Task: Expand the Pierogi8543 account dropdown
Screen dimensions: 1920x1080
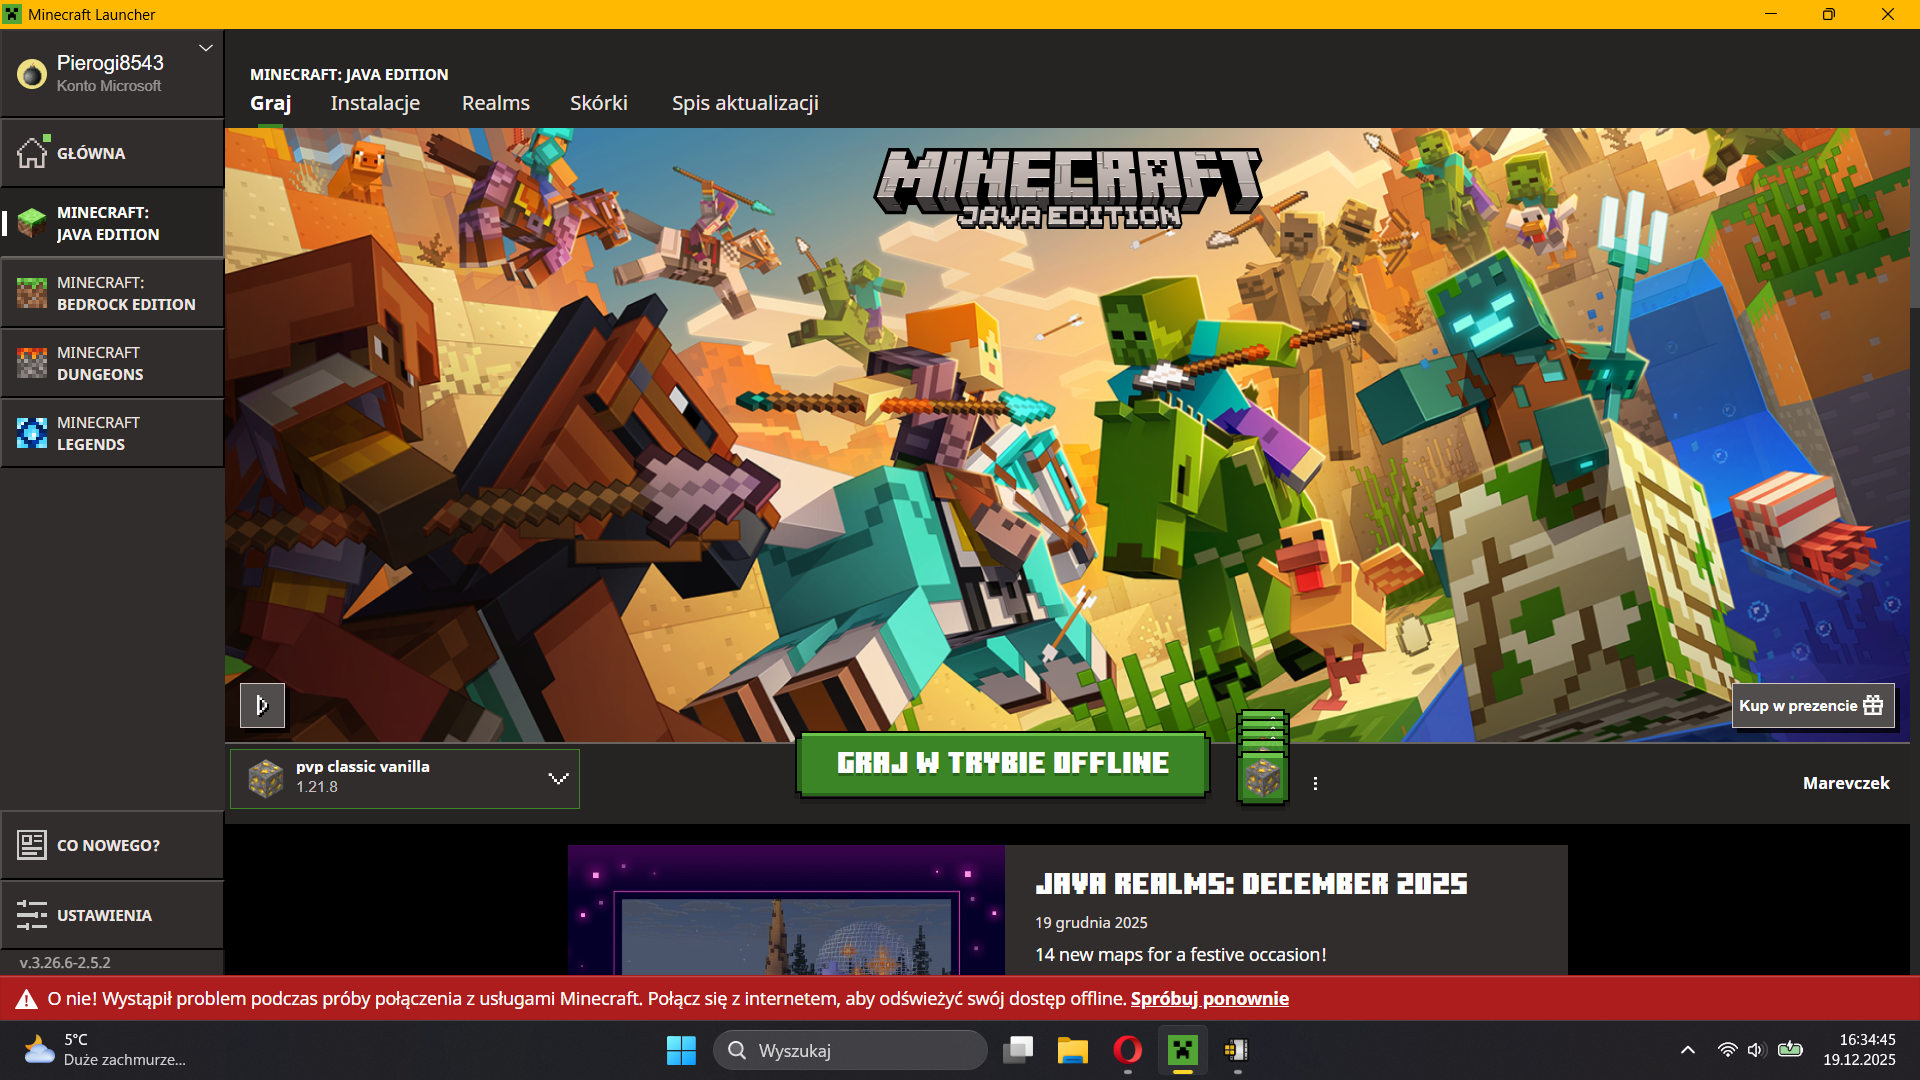Action: click(x=206, y=48)
